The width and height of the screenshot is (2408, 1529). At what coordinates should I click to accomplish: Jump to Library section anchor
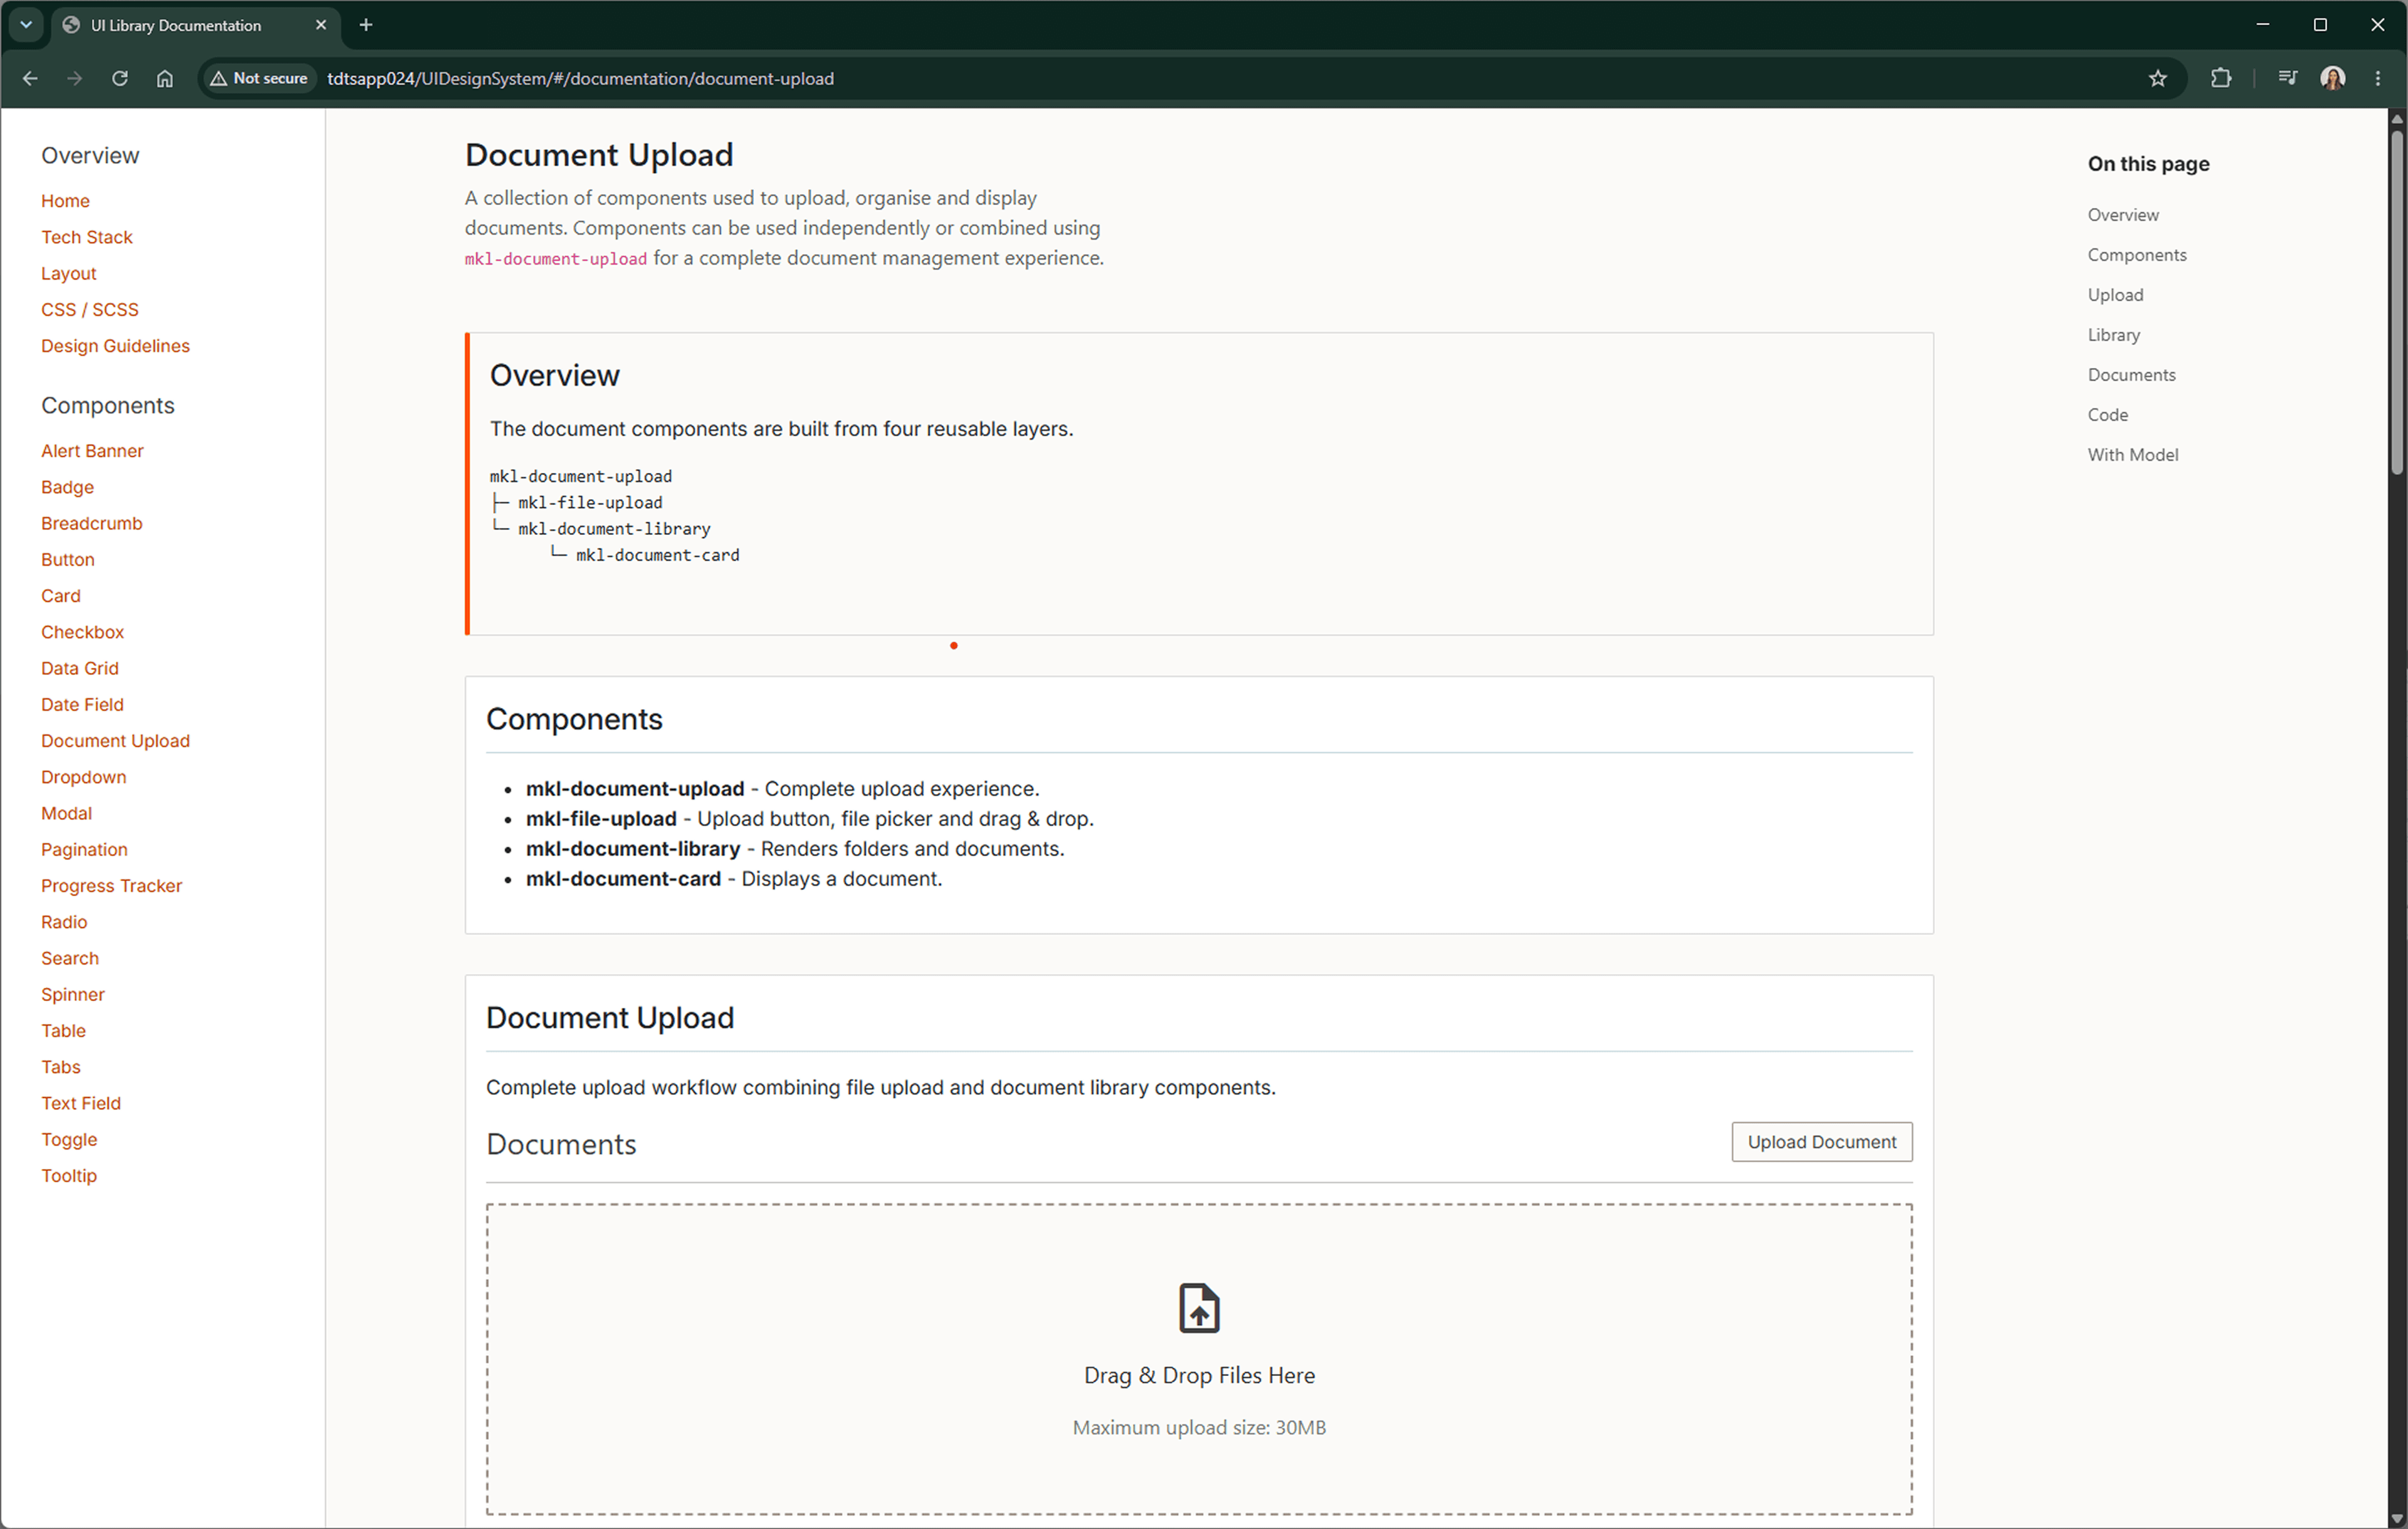click(2114, 335)
